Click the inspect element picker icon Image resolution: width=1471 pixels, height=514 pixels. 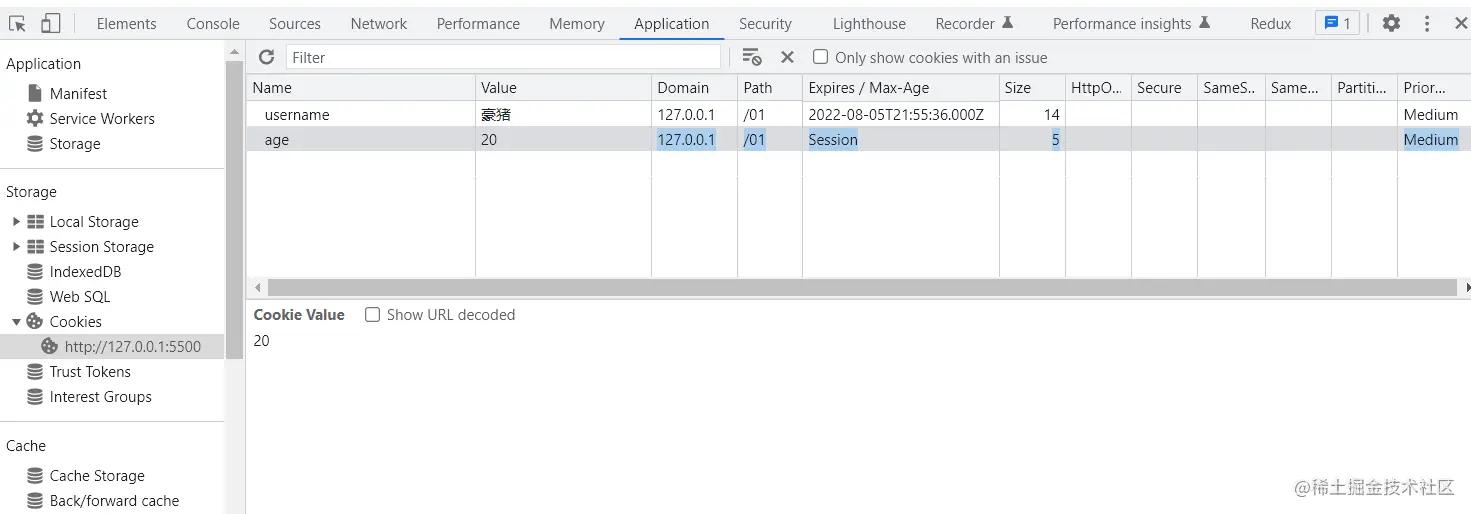tap(17, 23)
